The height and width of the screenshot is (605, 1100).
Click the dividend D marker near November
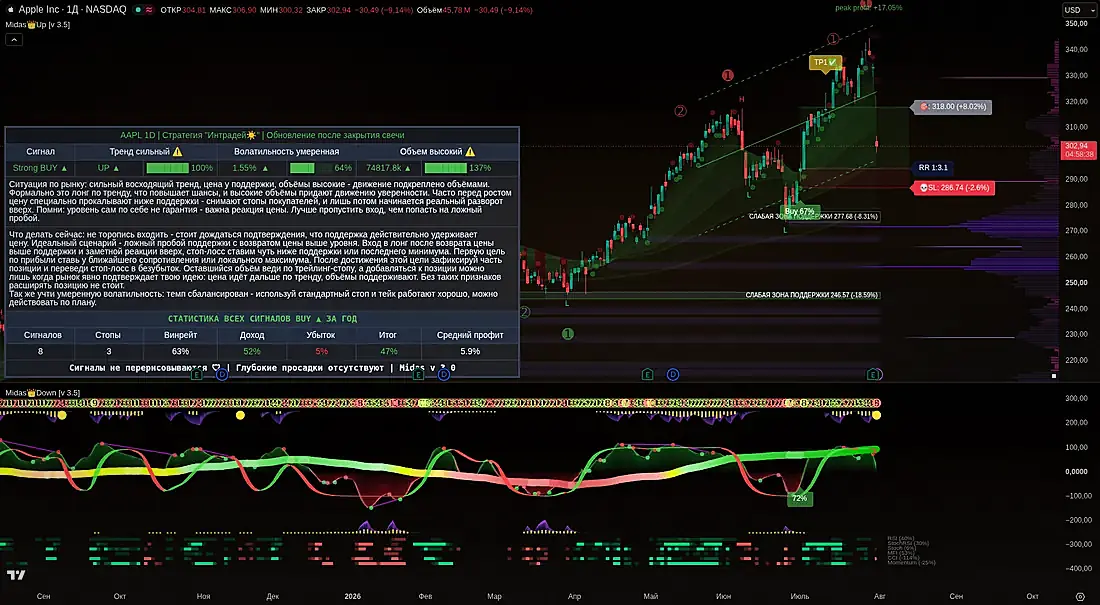pos(222,375)
